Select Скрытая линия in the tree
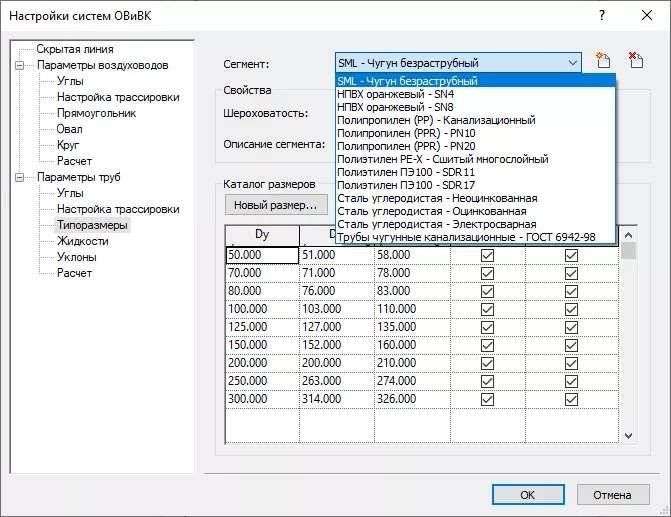The height and width of the screenshot is (517, 671). [x=75, y=49]
